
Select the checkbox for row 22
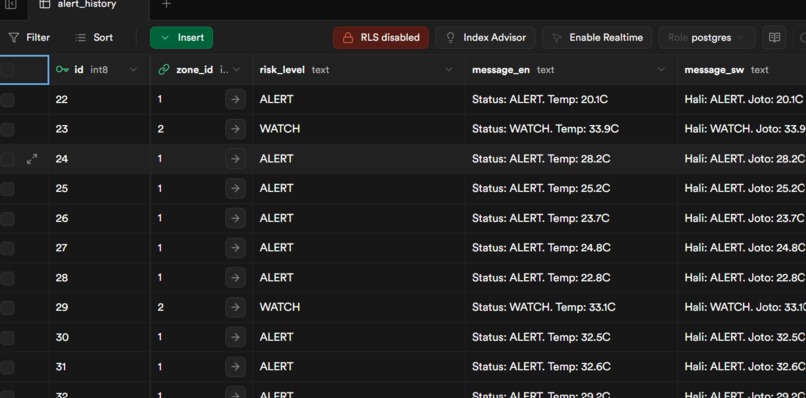coord(7,100)
